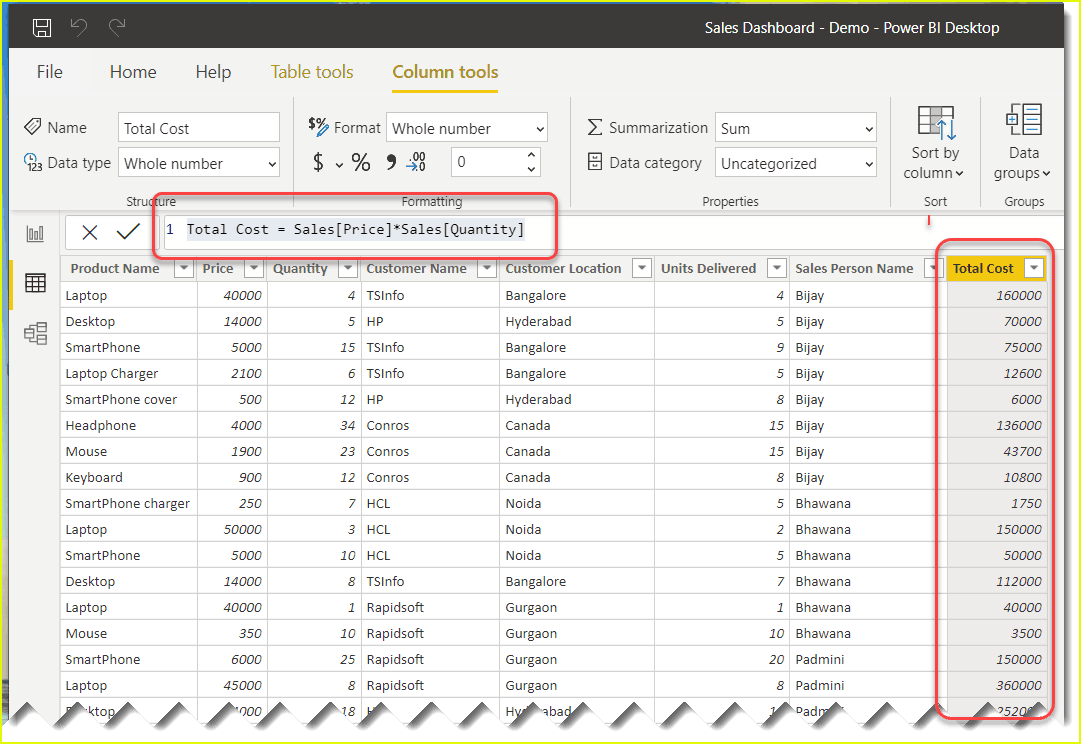The height and width of the screenshot is (744, 1081).
Task: Open the Data category dropdown
Action: pos(869,162)
